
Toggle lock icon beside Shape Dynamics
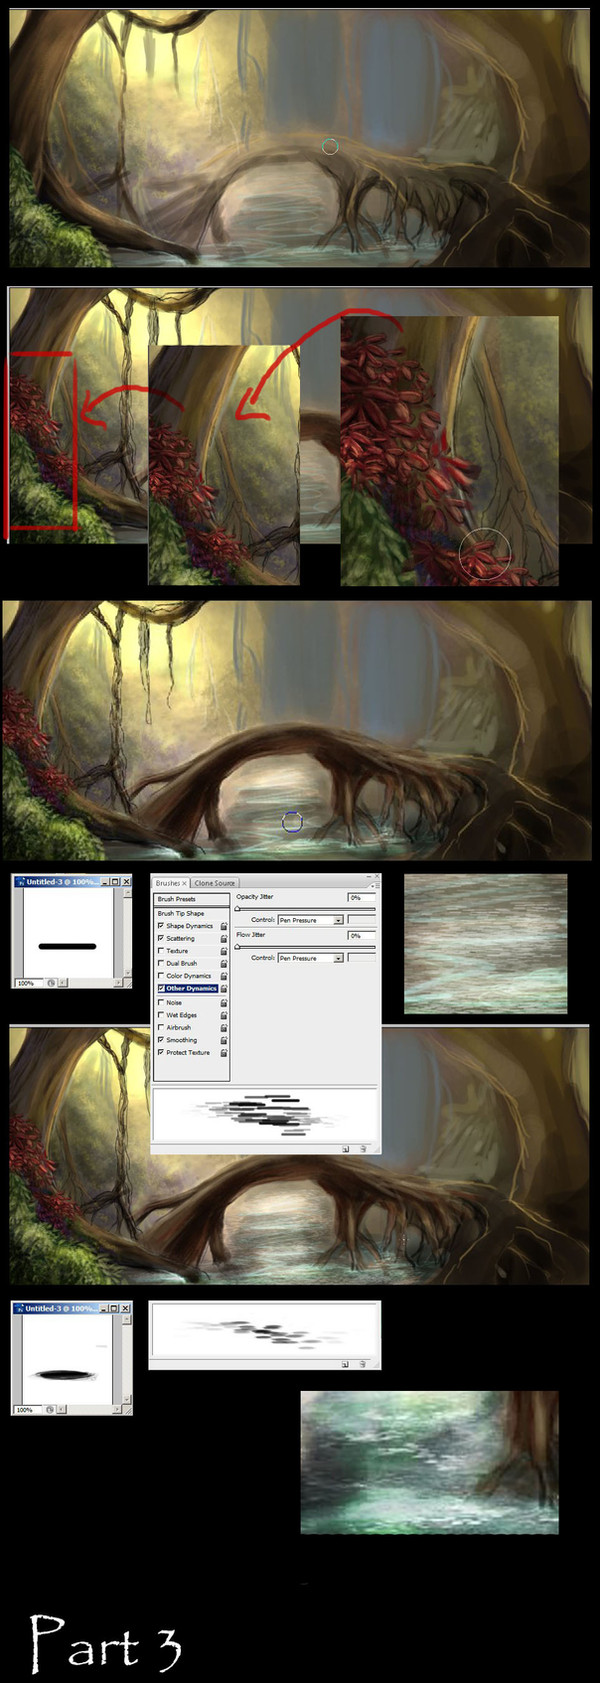(224, 926)
